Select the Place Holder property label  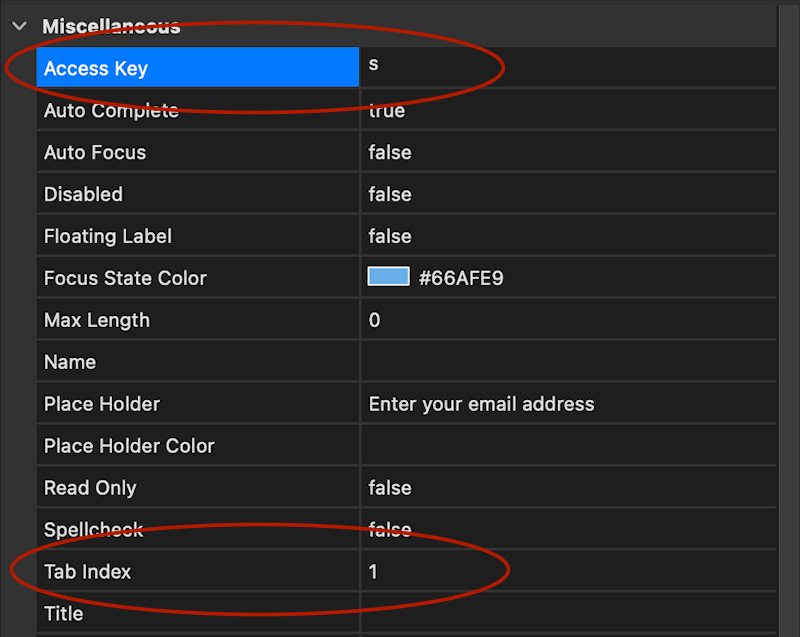pos(102,405)
